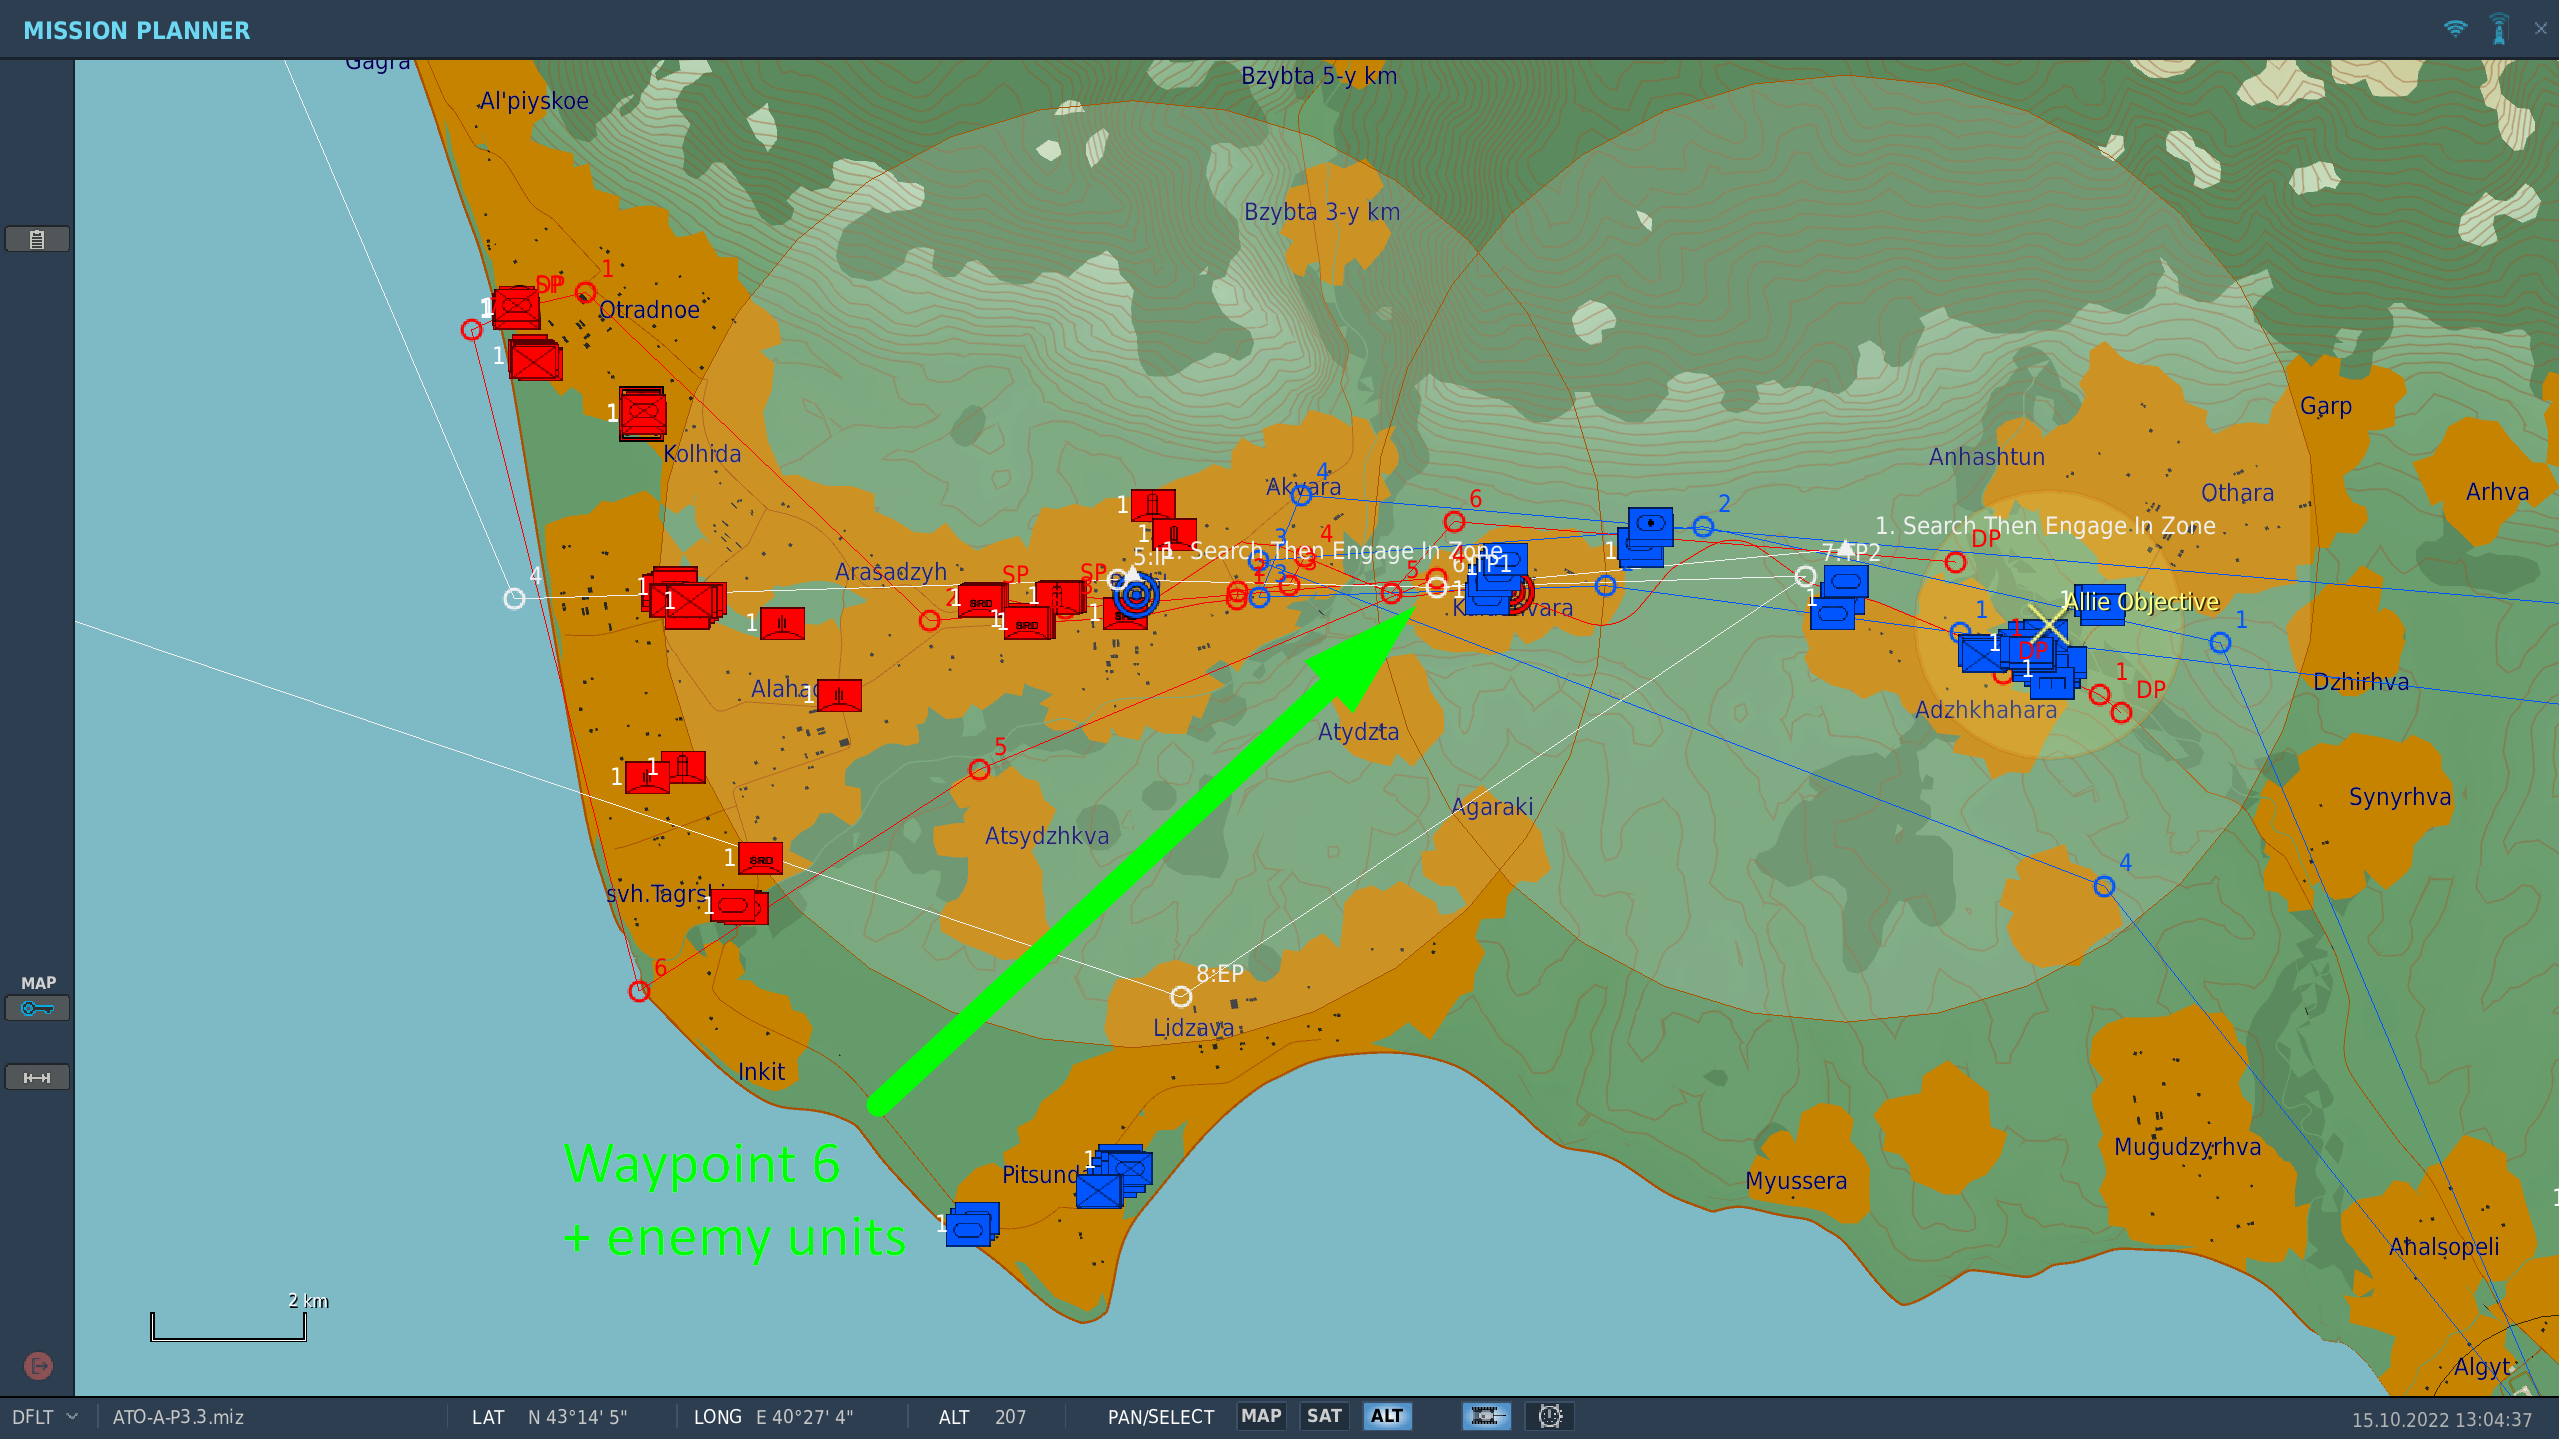Click the Allie Objective yellow X marker

click(2047, 624)
